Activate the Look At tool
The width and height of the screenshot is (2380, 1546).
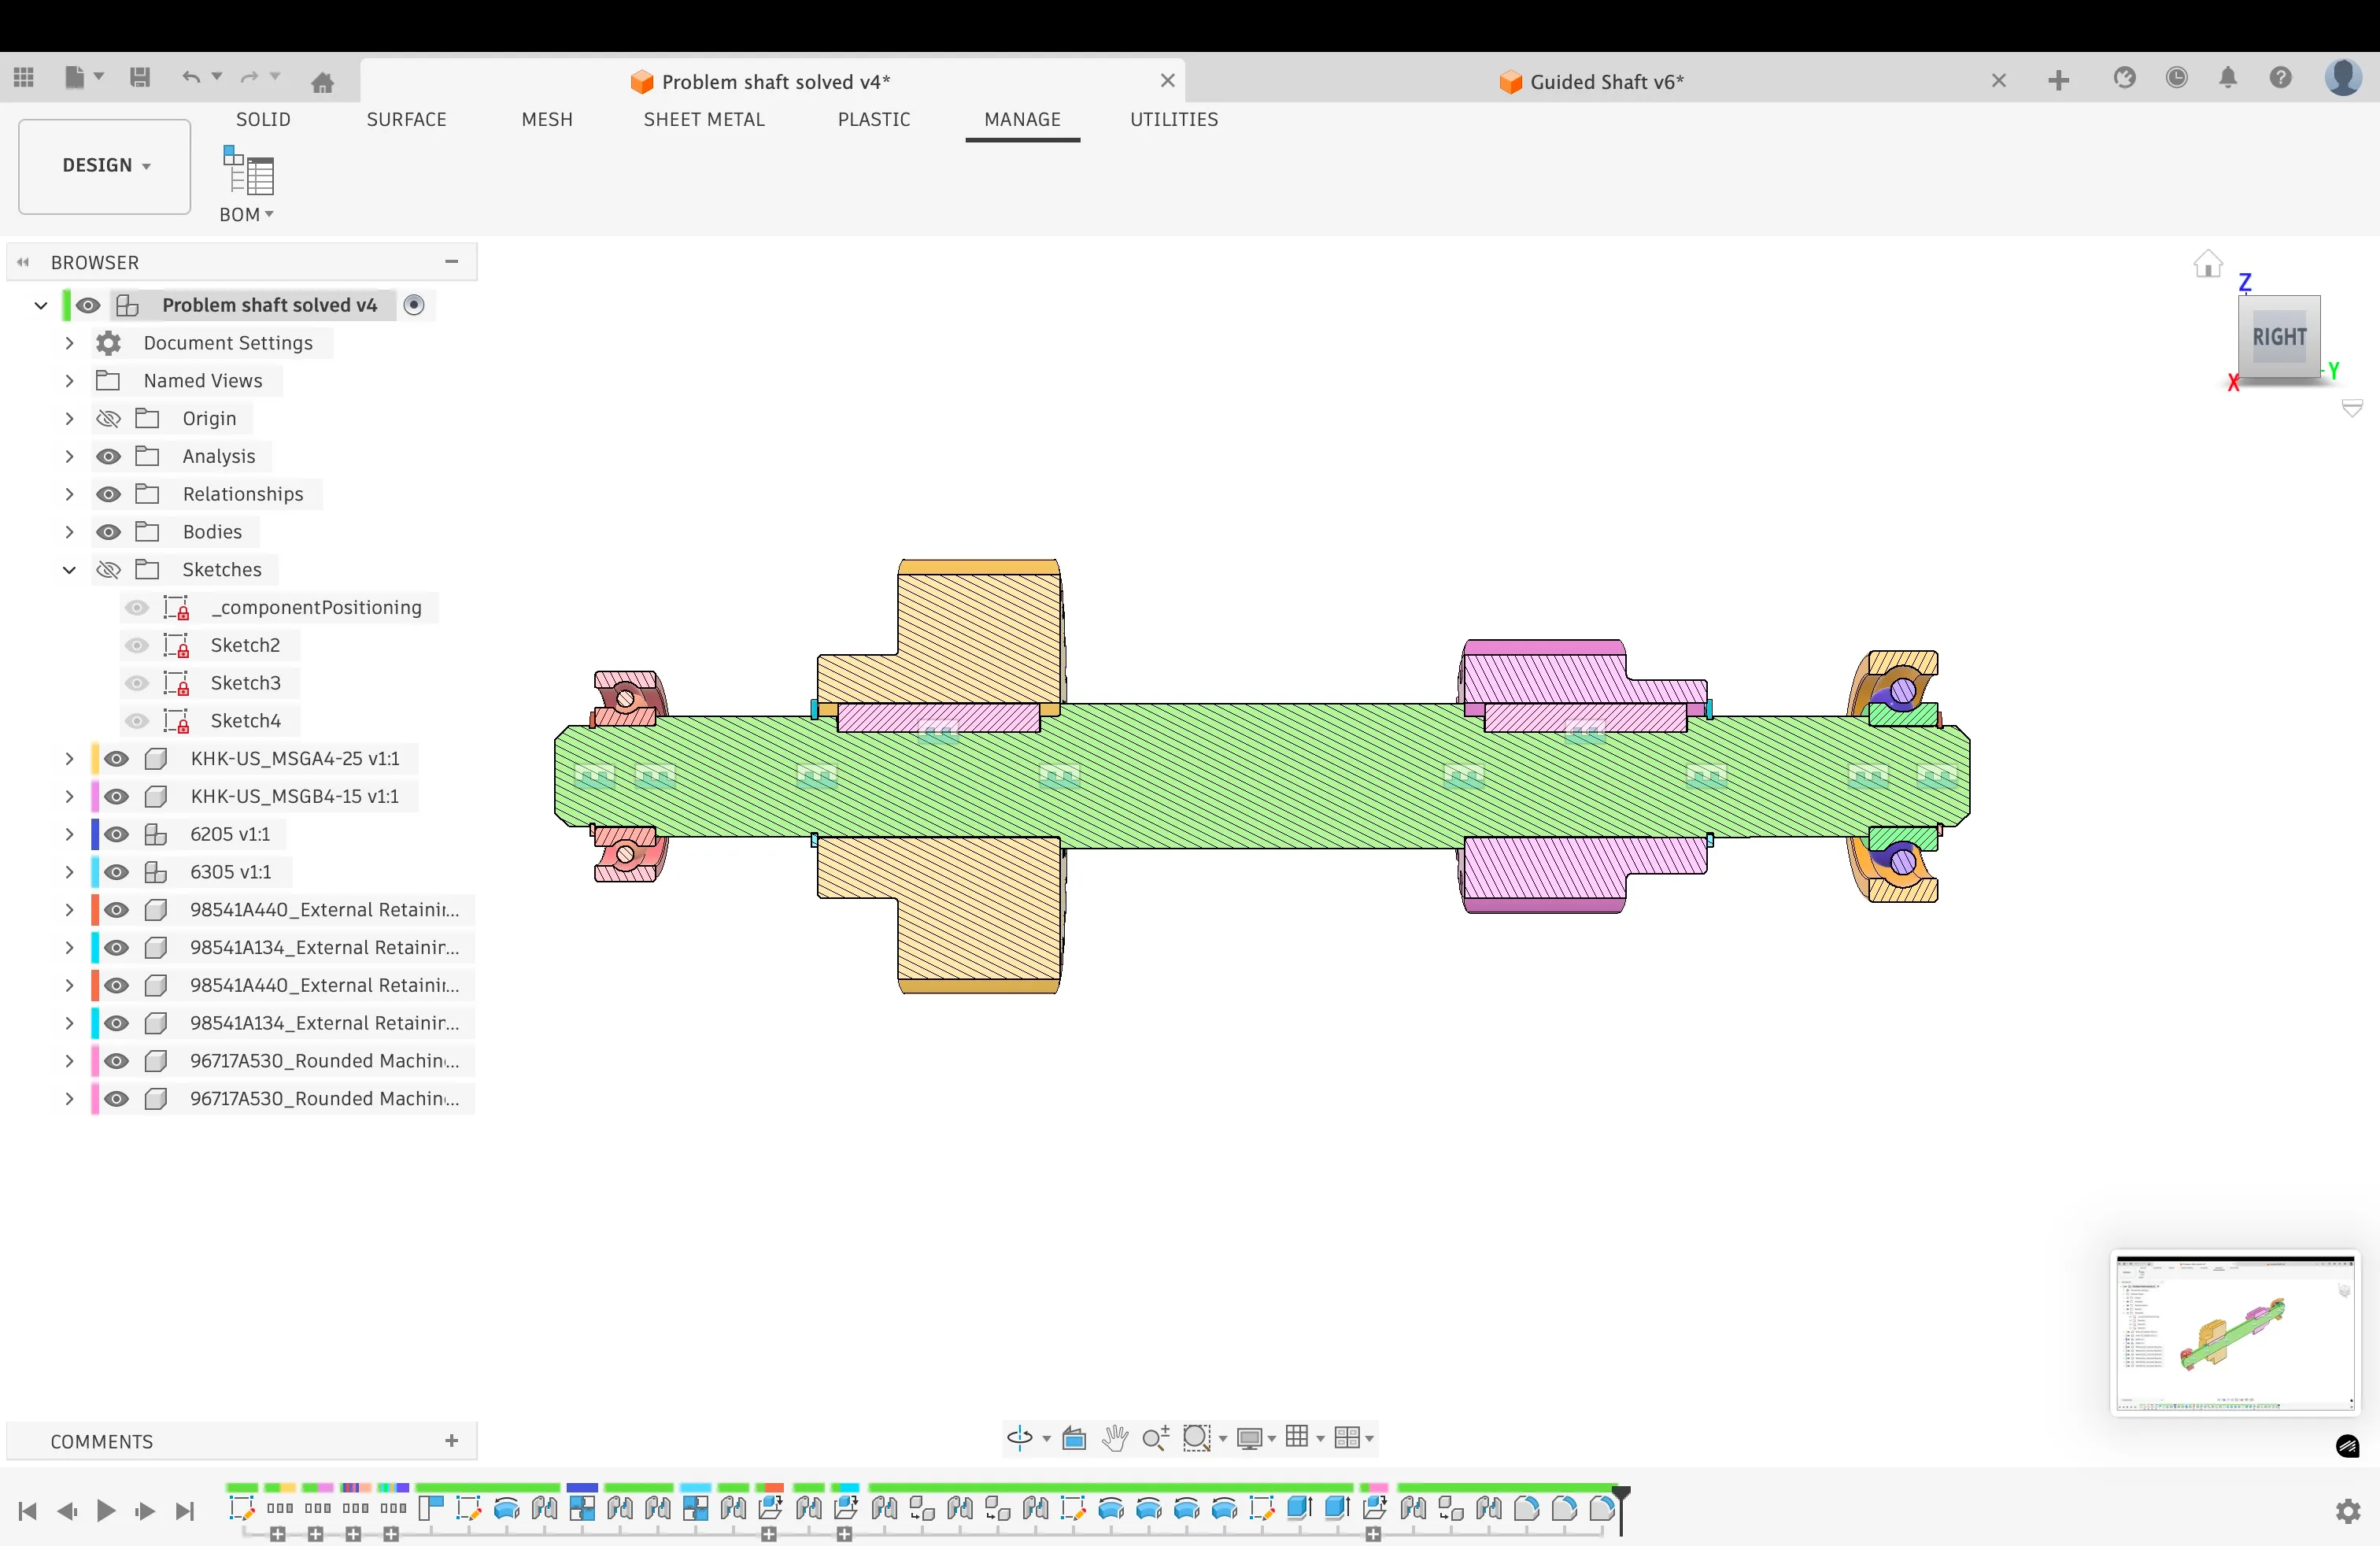coord(1074,1438)
